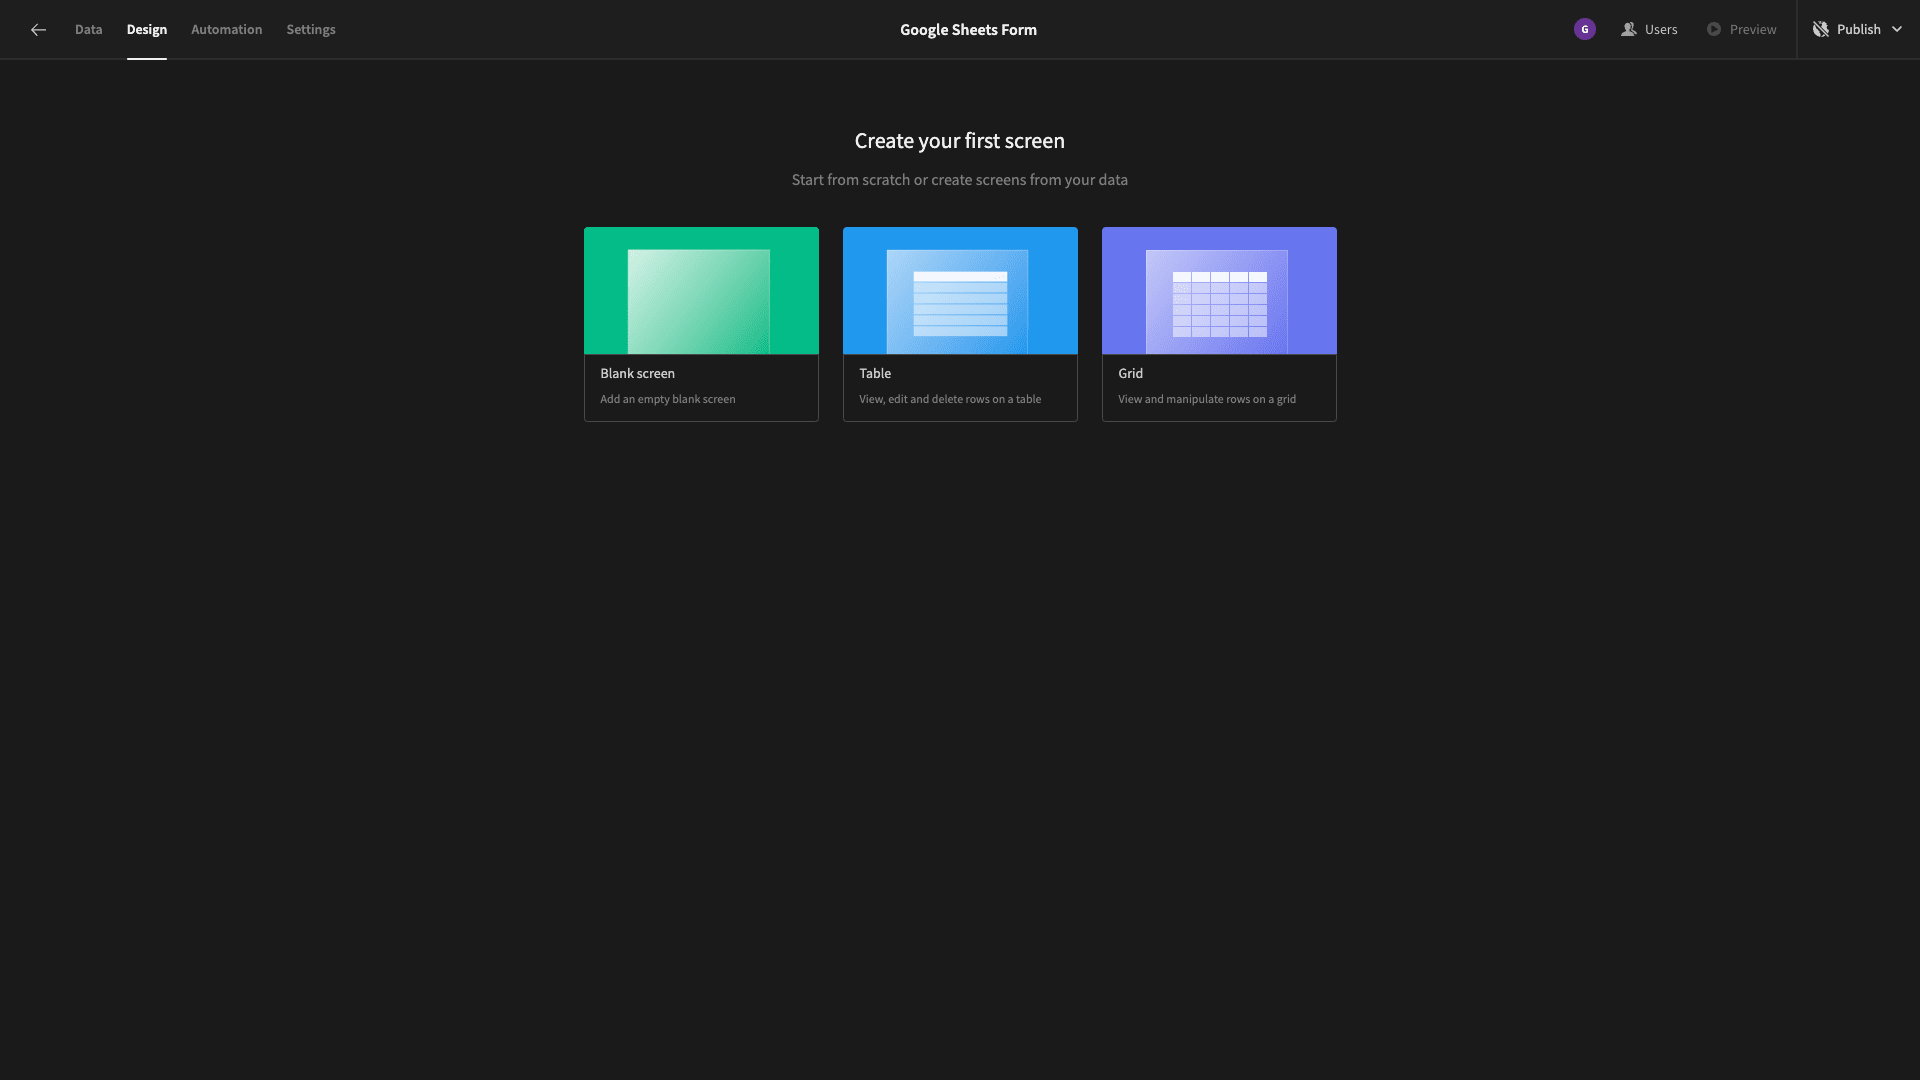
Task: Expand the Publish dropdown chevron
Action: coord(1898,29)
